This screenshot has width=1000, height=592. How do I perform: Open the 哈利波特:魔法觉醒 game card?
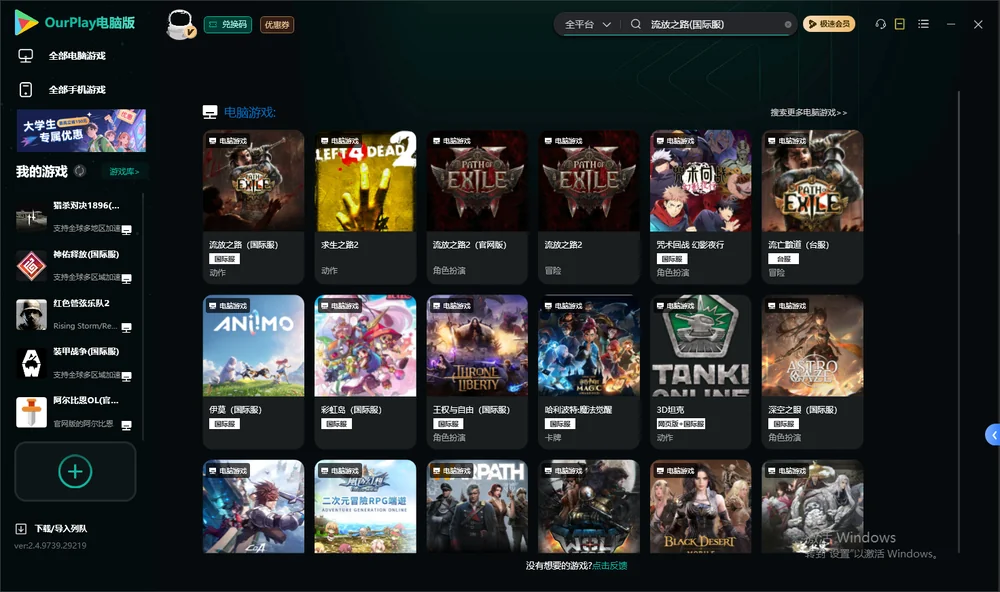point(589,371)
